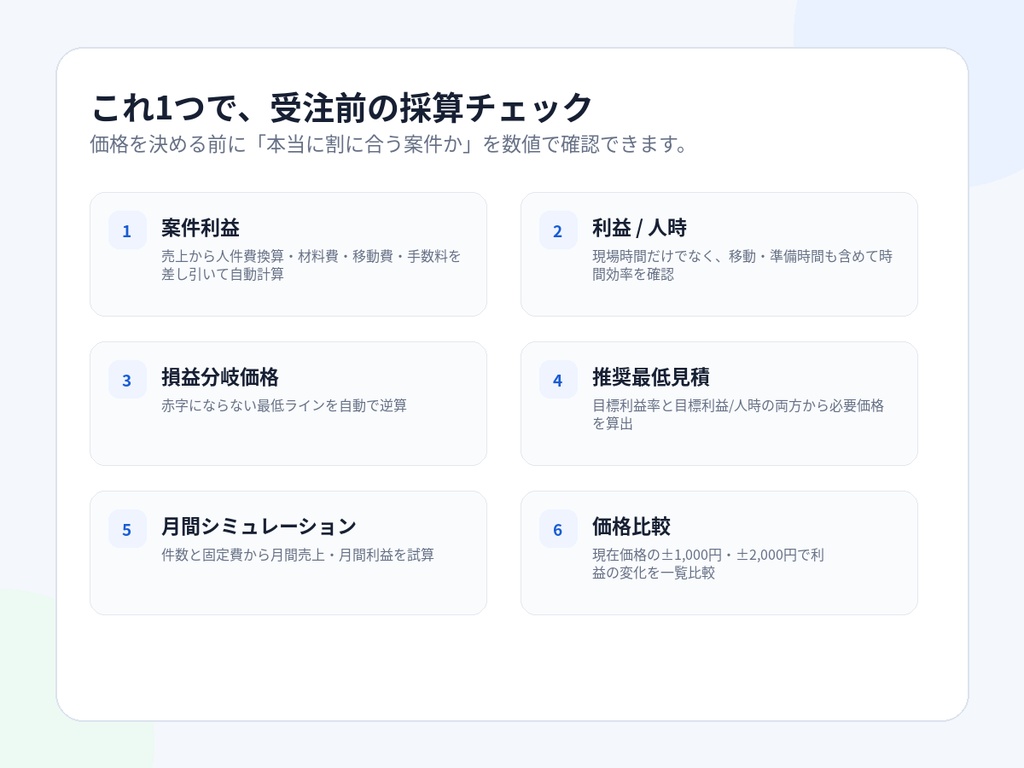Click the 推奨最低見積 card title

point(651,377)
